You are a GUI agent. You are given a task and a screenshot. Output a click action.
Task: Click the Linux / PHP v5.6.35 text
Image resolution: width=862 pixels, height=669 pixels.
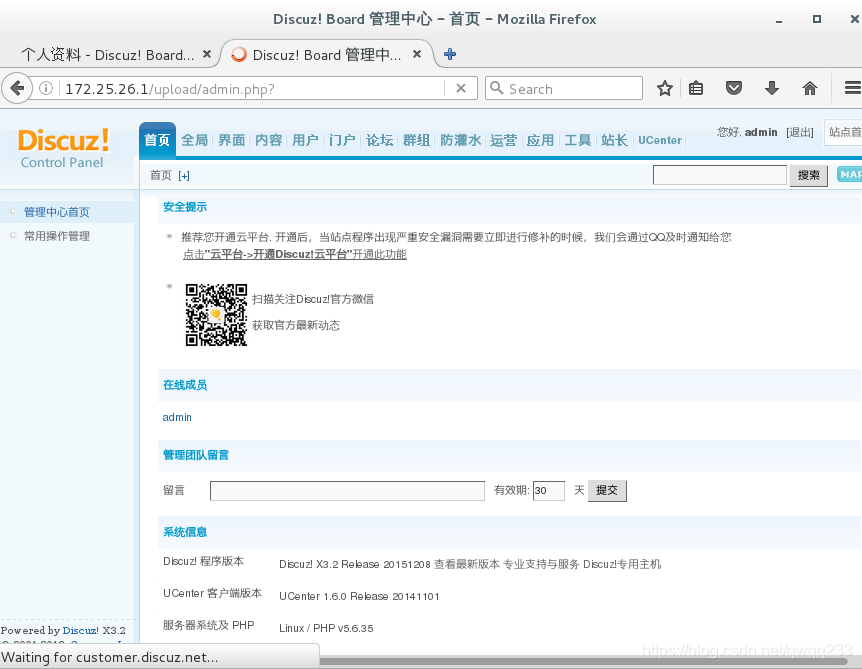click(x=326, y=628)
